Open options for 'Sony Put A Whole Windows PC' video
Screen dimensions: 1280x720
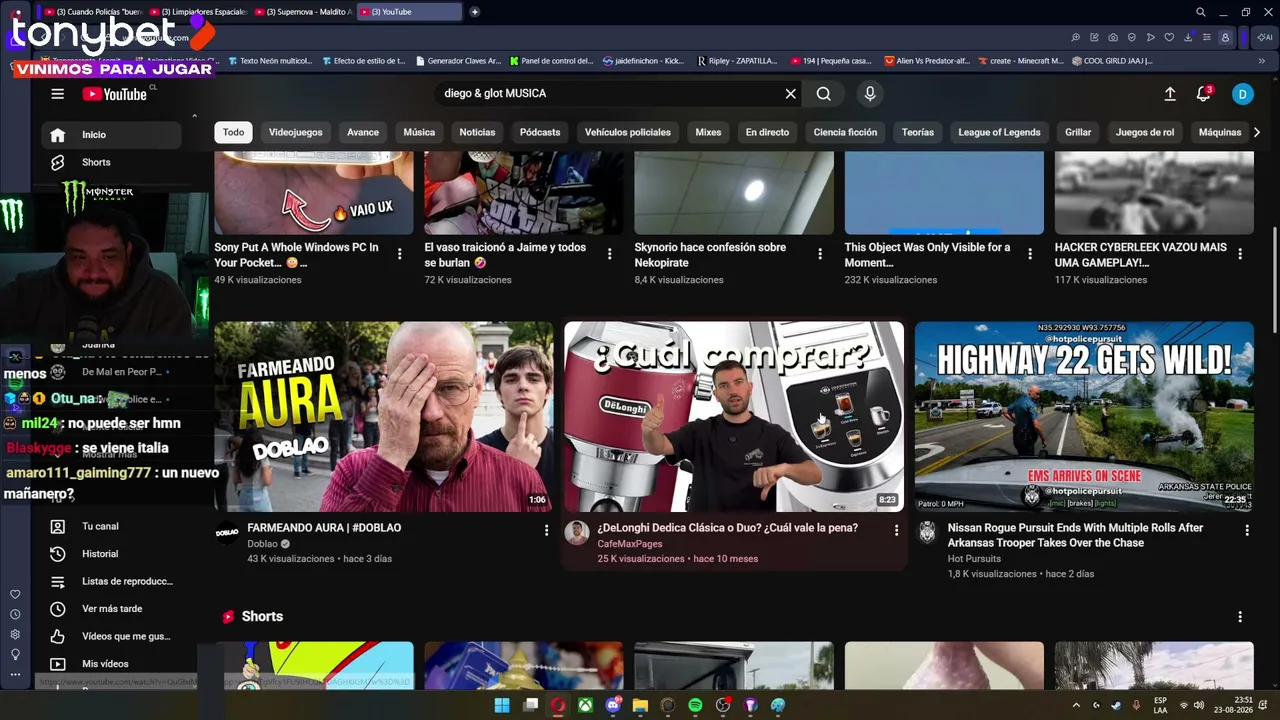point(400,254)
